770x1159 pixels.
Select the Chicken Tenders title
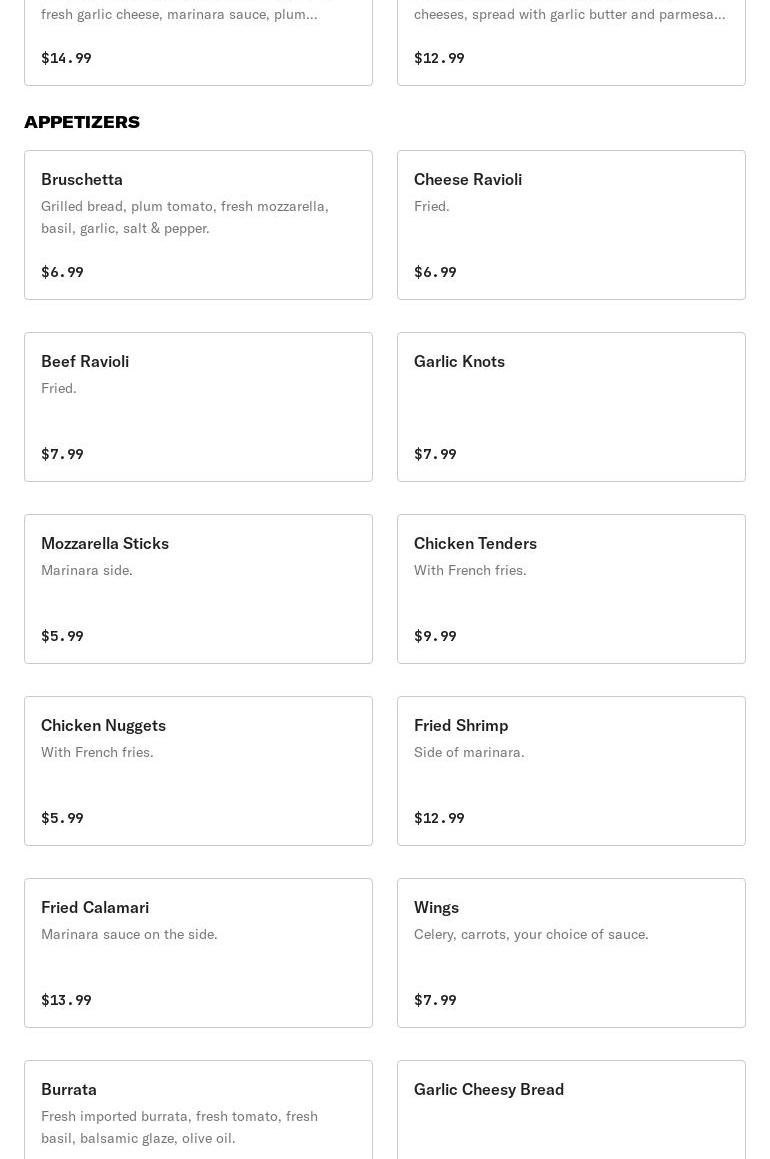[475, 543]
